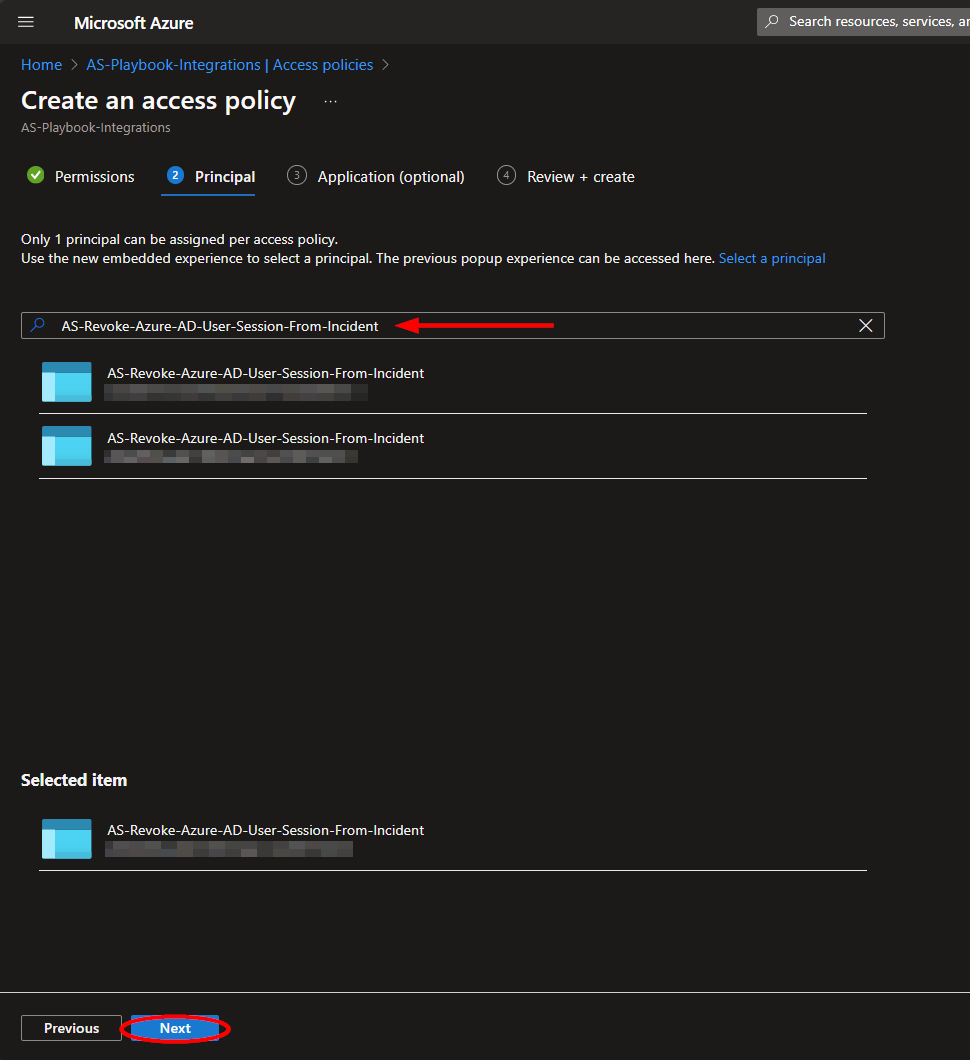Select first AS-Revoke-Azure-AD-User-Session-From-Incident result

tap(453, 382)
